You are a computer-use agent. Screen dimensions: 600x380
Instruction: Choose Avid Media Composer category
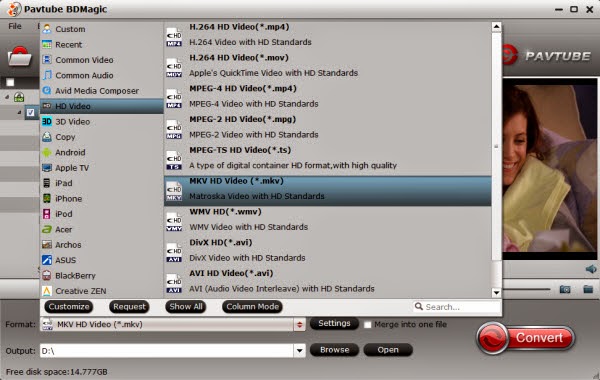point(101,91)
